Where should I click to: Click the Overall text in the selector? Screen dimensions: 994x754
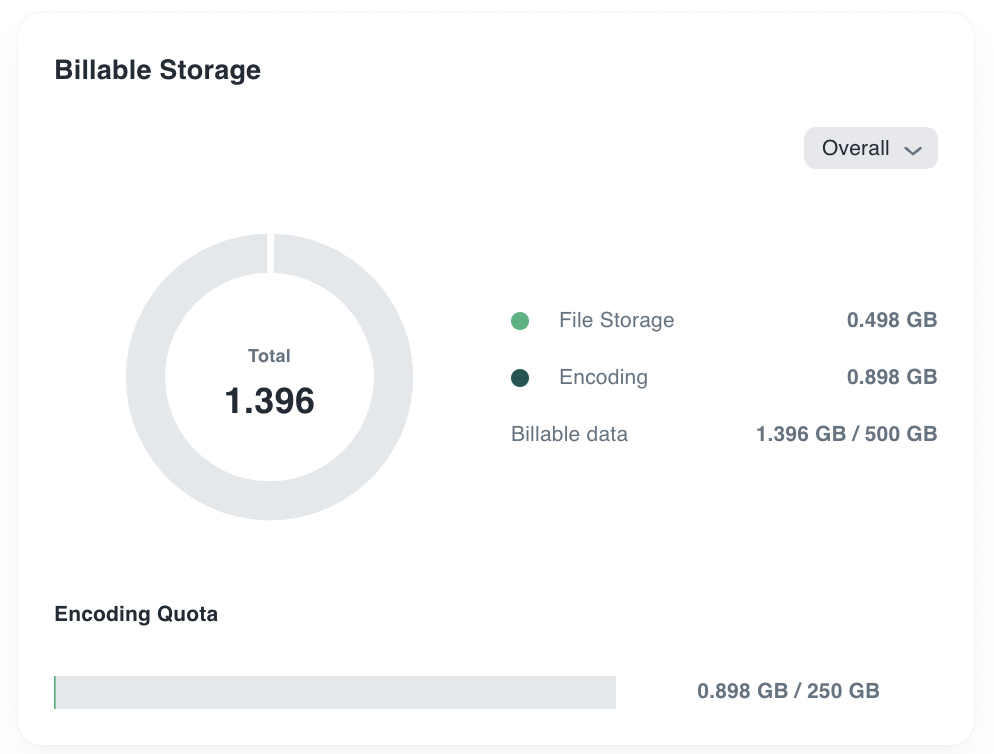click(x=855, y=148)
